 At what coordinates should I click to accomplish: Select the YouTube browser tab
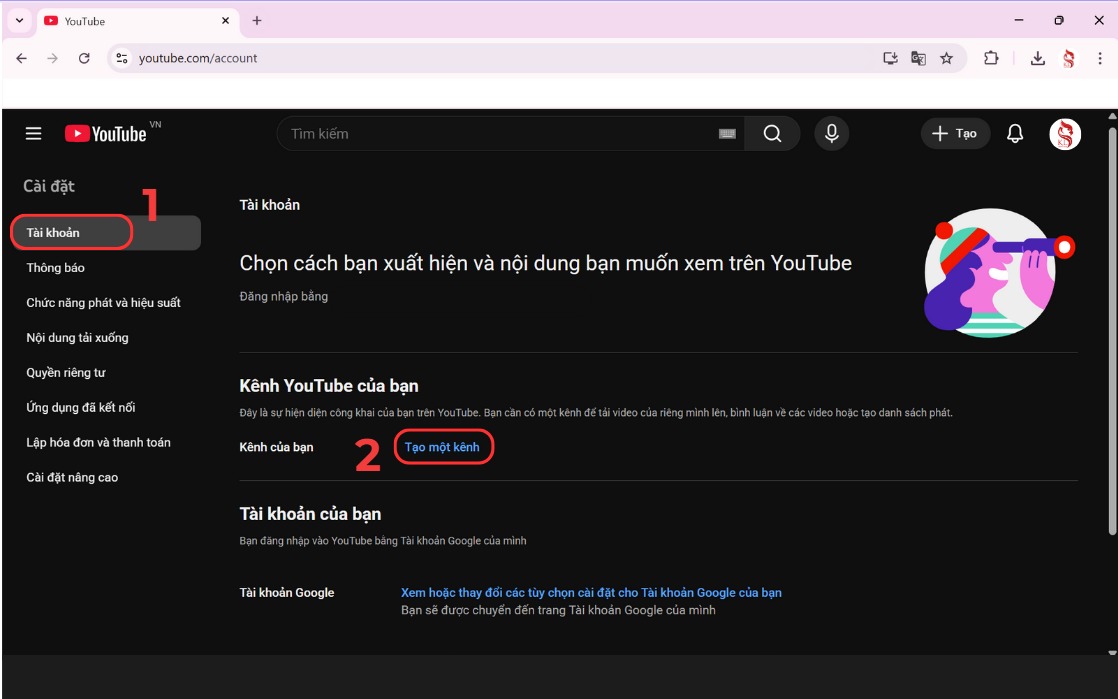pos(137,21)
